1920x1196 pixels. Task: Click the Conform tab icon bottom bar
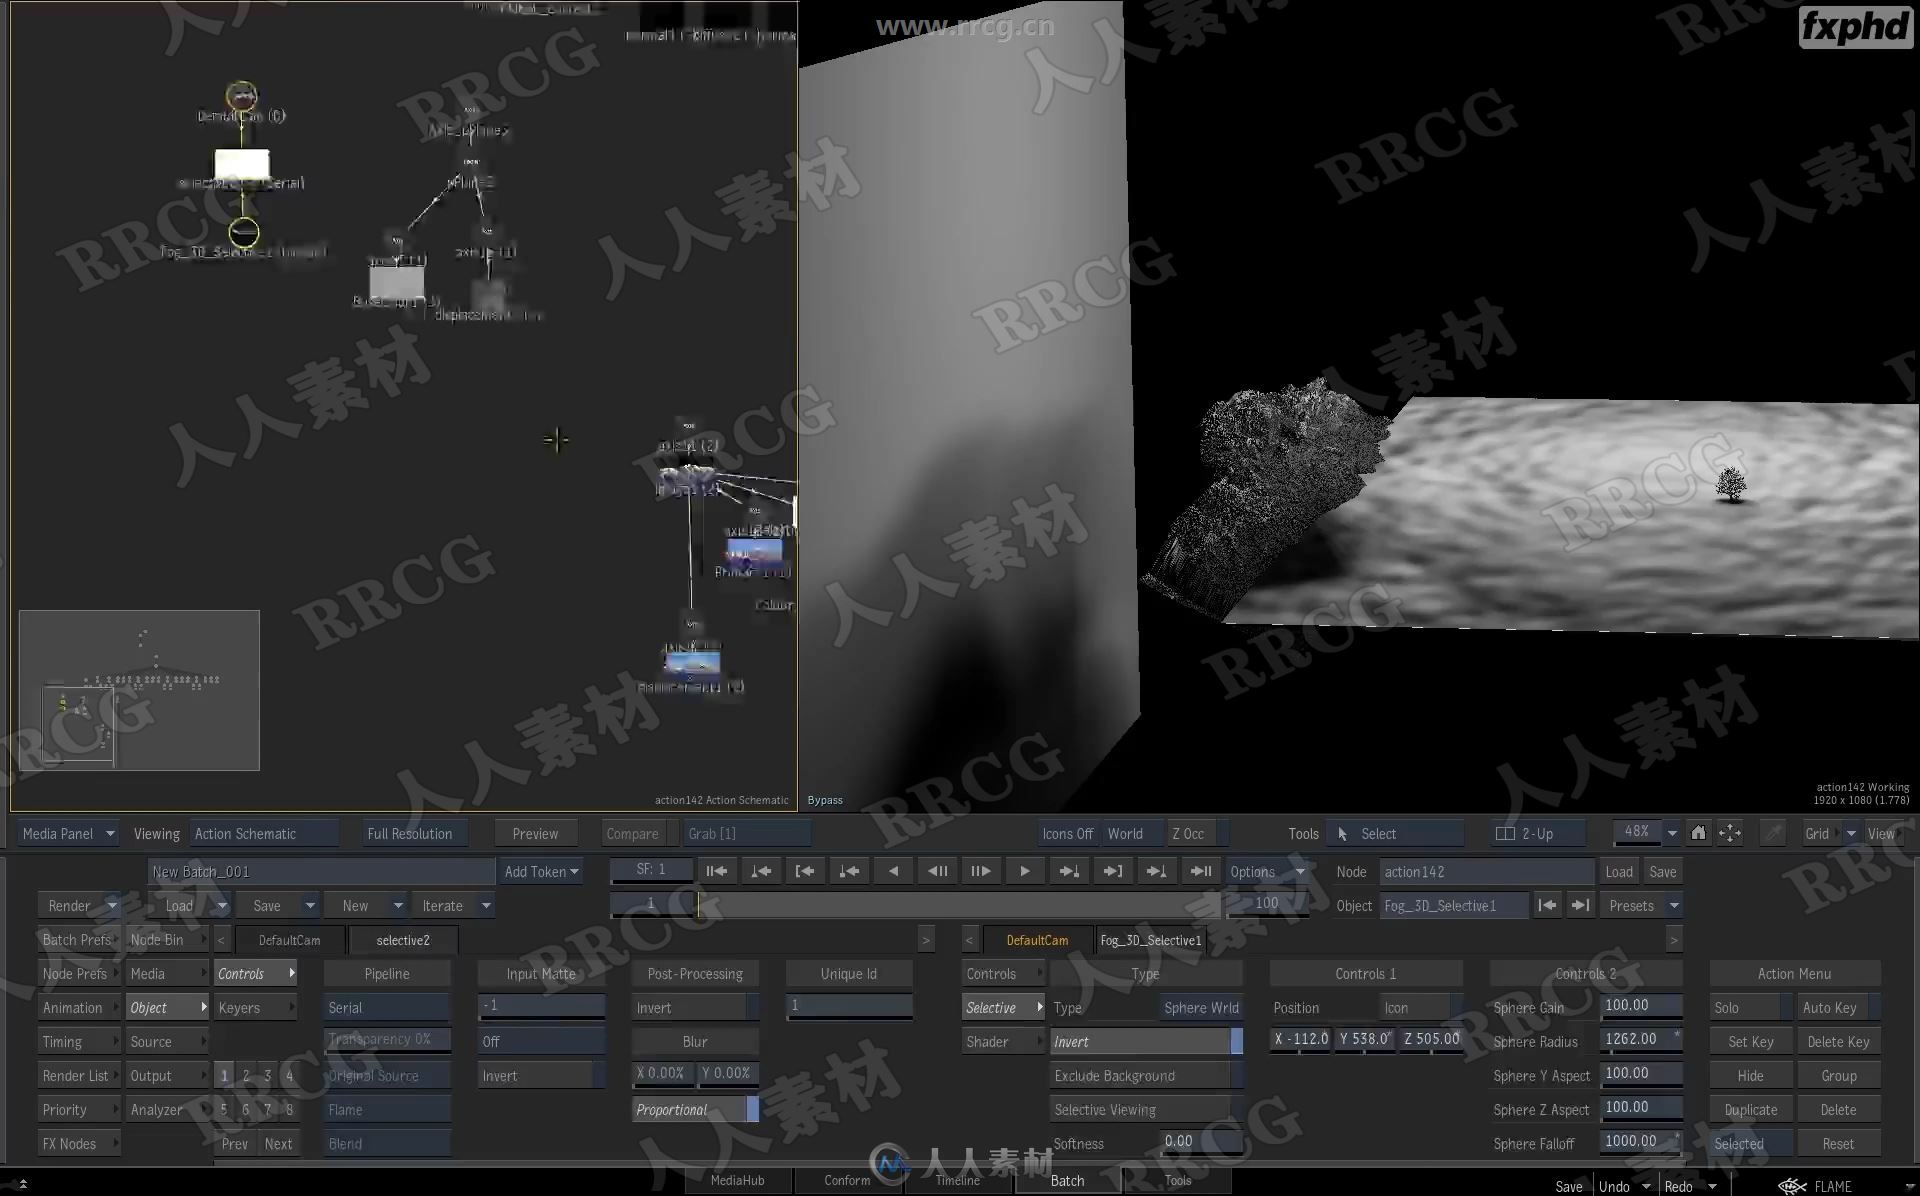click(x=844, y=1179)
